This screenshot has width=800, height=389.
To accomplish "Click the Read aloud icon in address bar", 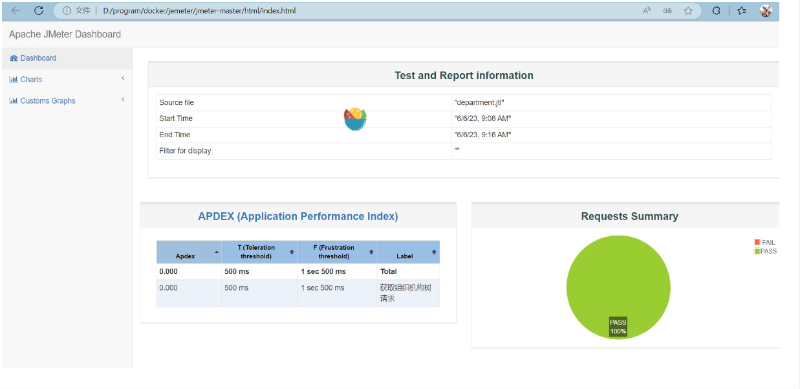I will point(647,10).
